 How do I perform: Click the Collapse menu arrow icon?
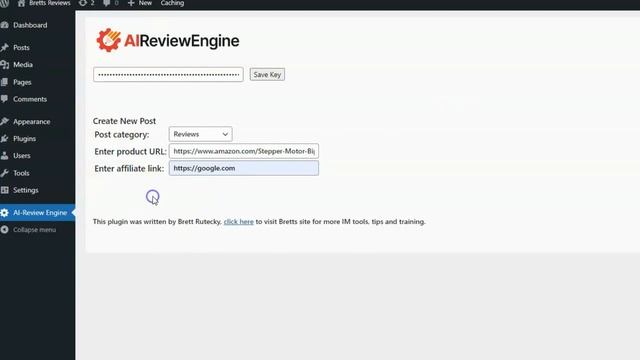pyautogui.click(x=4, y=230)
